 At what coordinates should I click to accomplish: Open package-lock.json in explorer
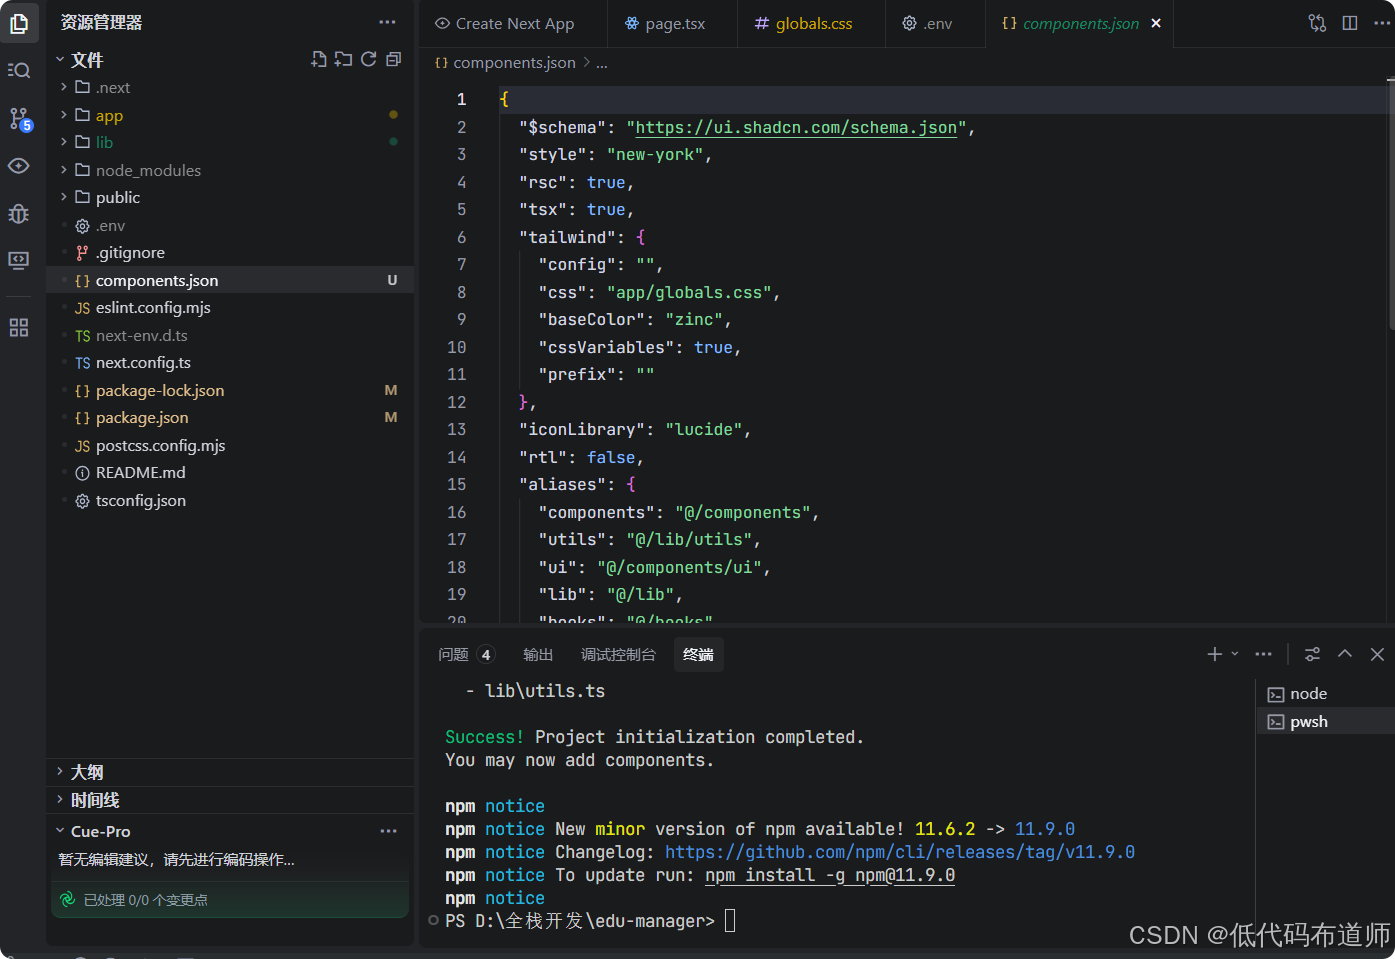click(230, 391)
